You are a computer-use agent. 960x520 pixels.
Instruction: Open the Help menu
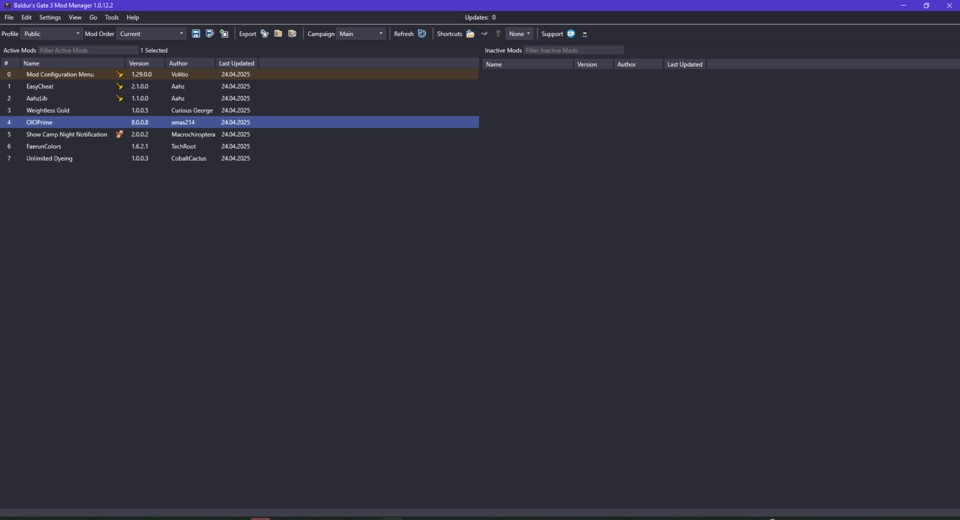click(133, 17)
